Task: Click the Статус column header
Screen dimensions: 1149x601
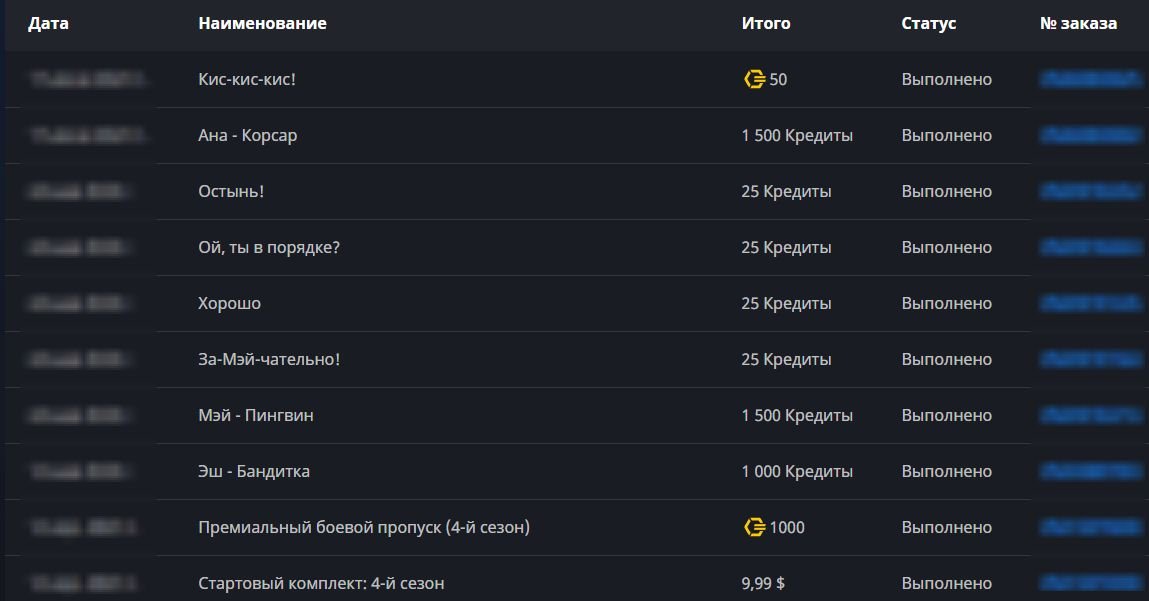Action: click(x=928, y=23)
